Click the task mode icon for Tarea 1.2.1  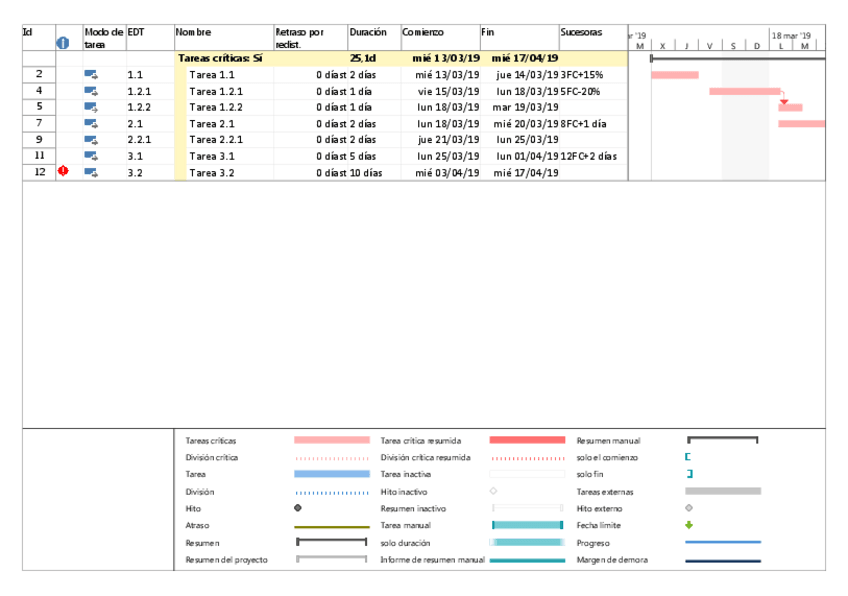pos(91,91)
